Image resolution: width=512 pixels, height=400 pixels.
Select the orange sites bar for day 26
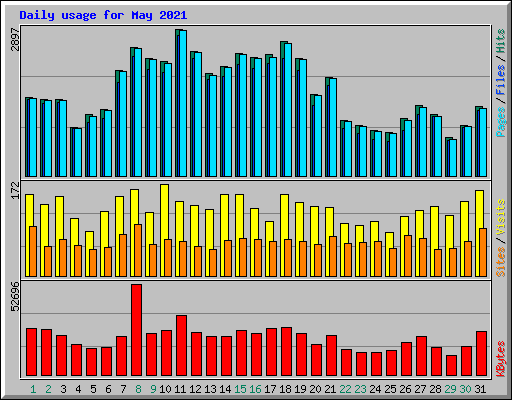point(408,256)
